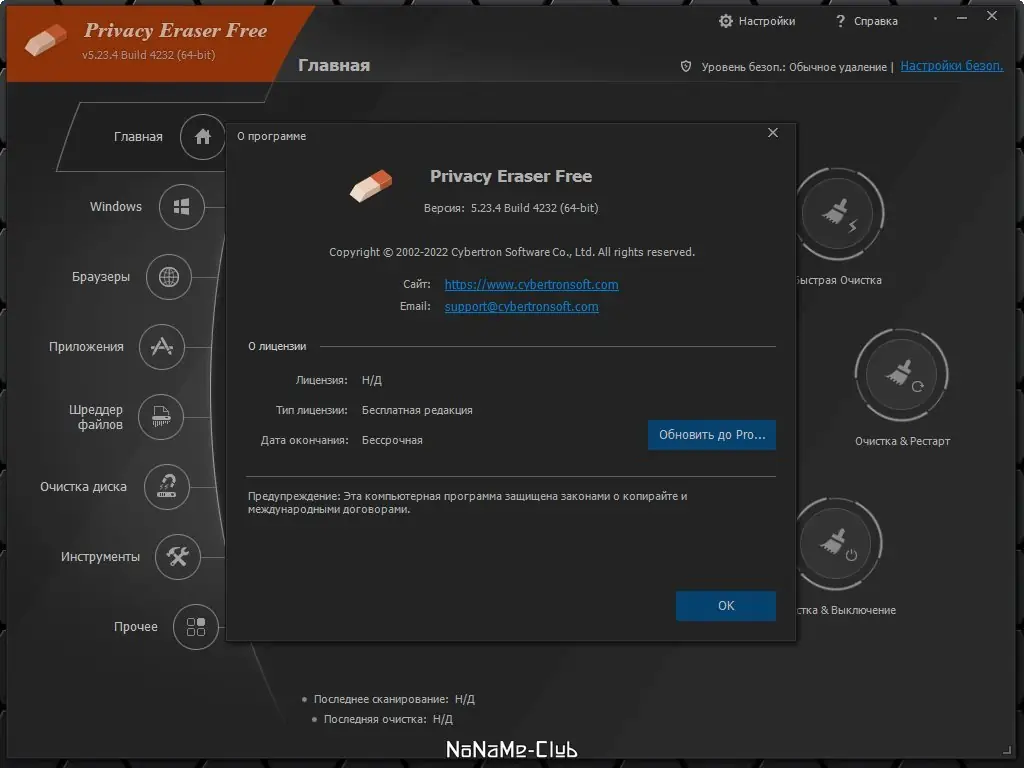Image resolution: width=1024 pixels, height=768 pixels.
Task: Trigger Очистка & Выключение action
Action: click(838, 542)
